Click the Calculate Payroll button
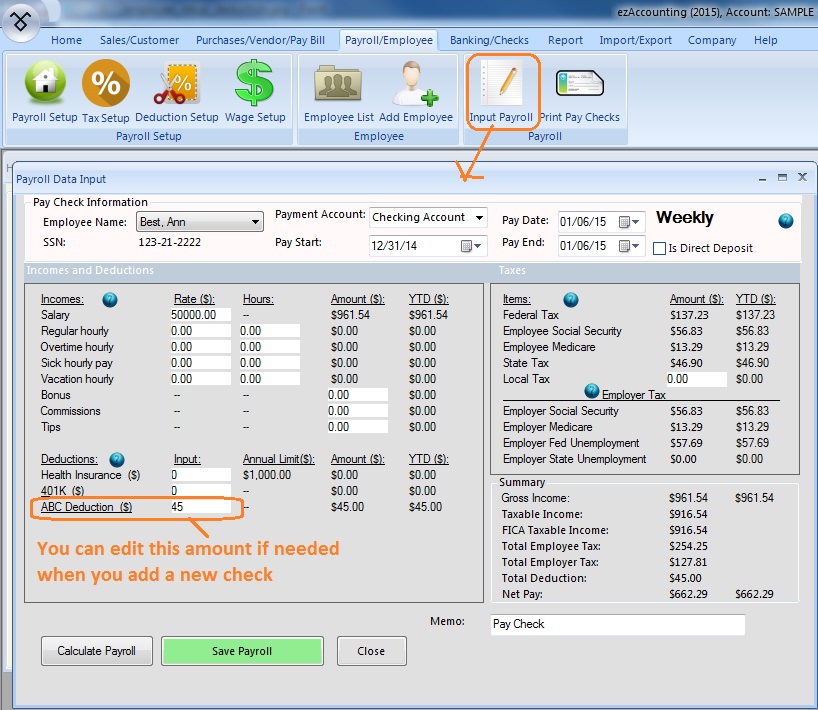This screenshot has width=818, height=710. [x=96, y=651]
